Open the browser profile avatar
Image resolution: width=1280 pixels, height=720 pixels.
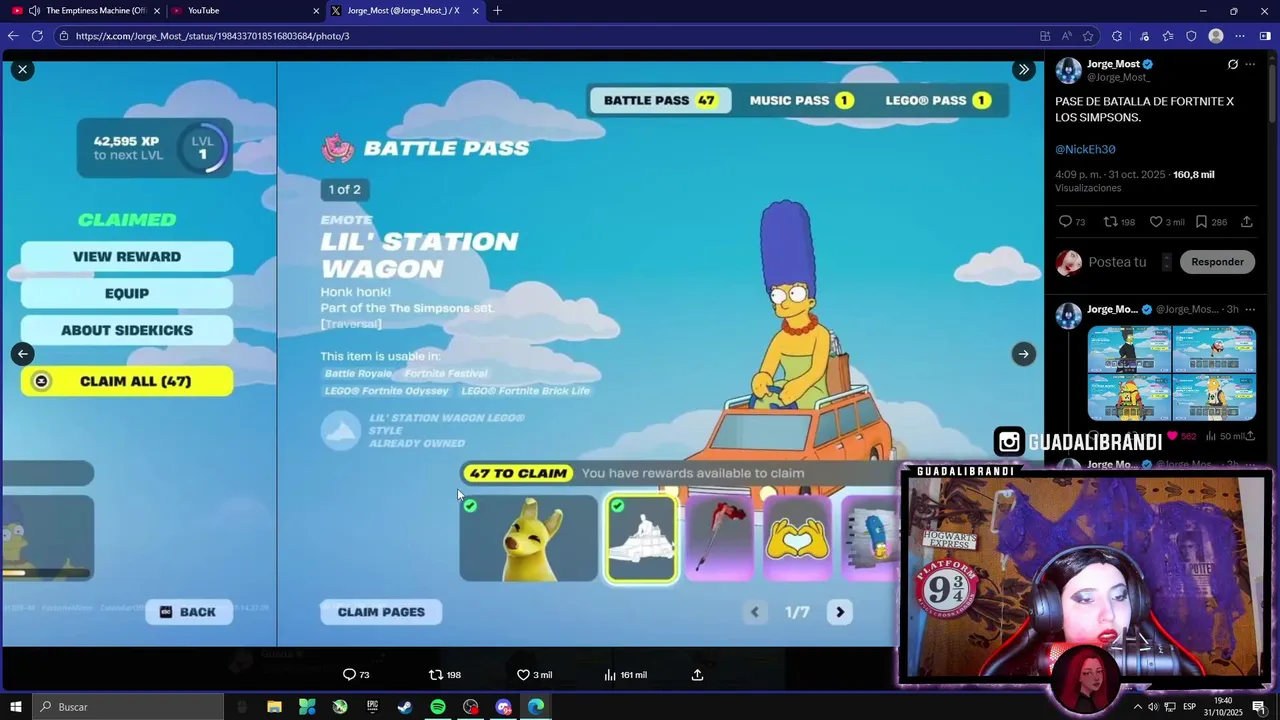tap(1216, 36)
